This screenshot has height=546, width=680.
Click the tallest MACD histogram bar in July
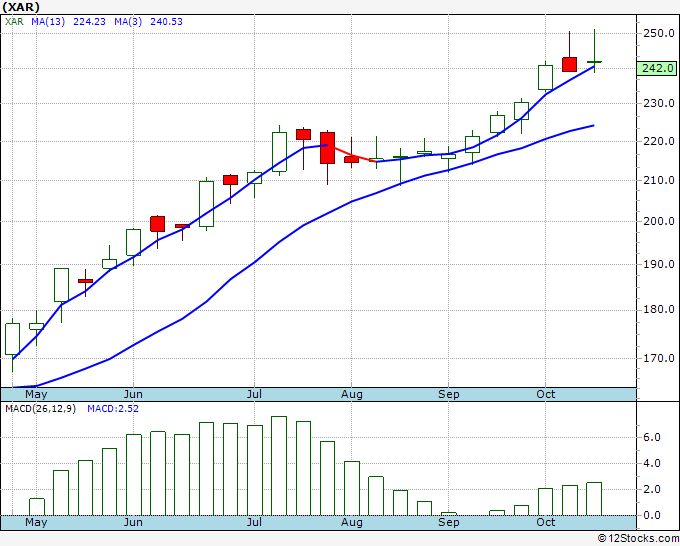[x=279, y=466]
